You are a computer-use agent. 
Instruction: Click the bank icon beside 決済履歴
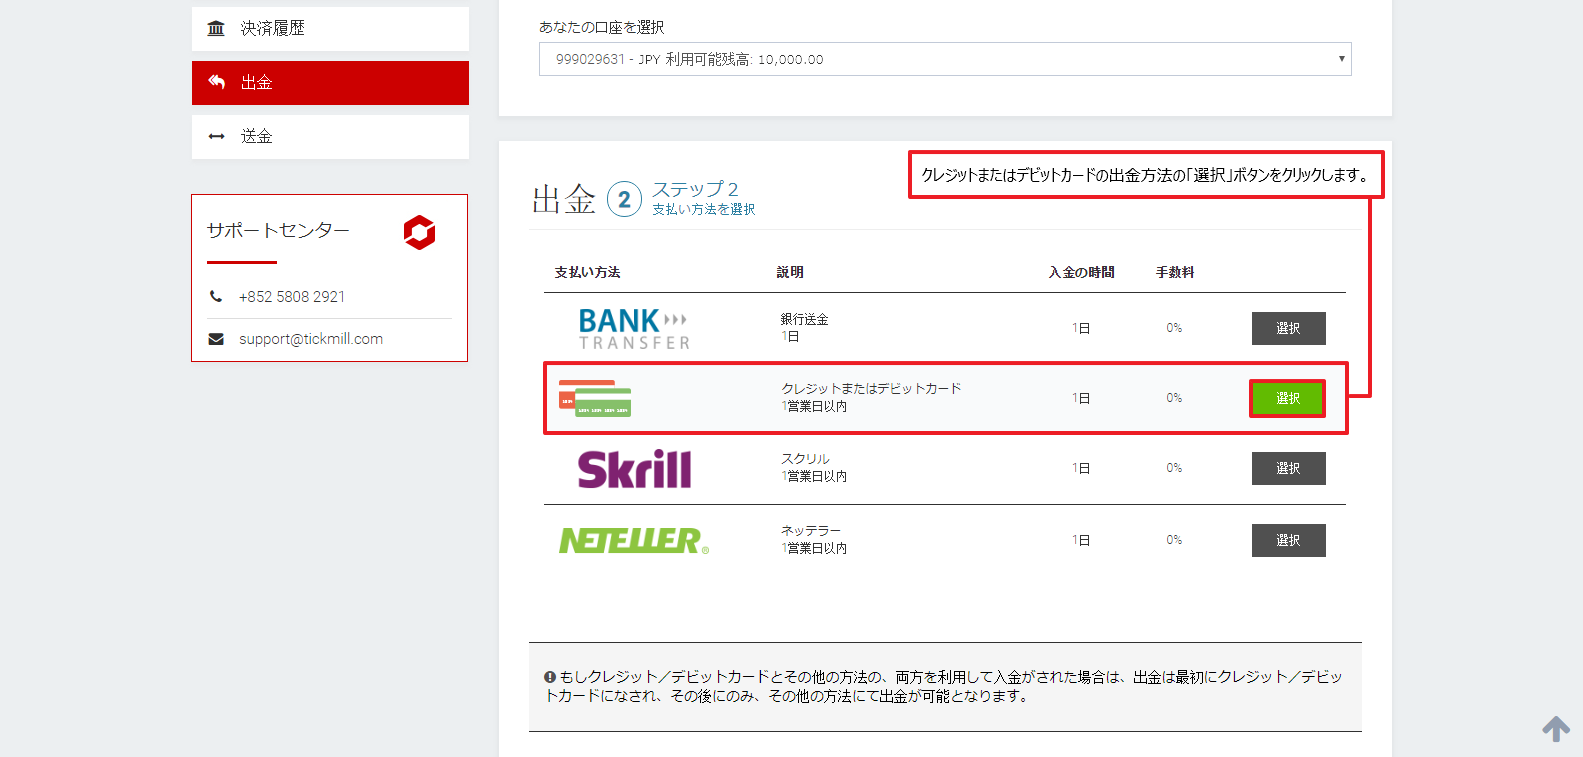[x=216, y=28]
